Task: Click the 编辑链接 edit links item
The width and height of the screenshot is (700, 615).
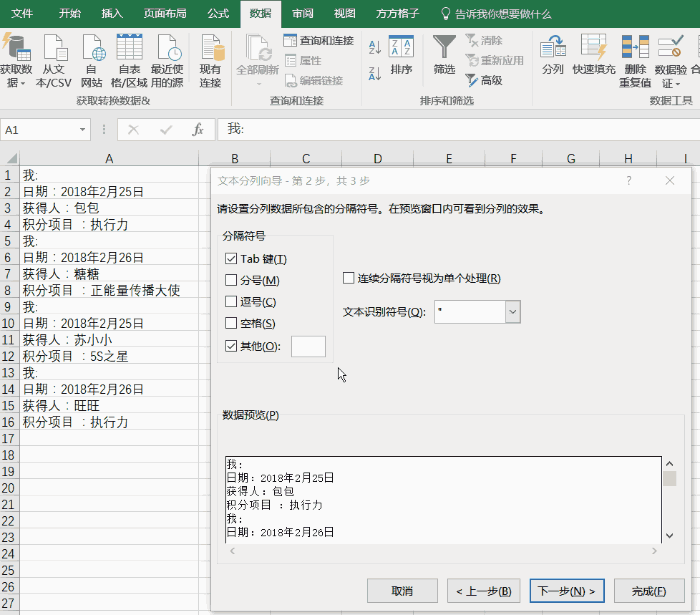Action: click(x=314, y=80)
